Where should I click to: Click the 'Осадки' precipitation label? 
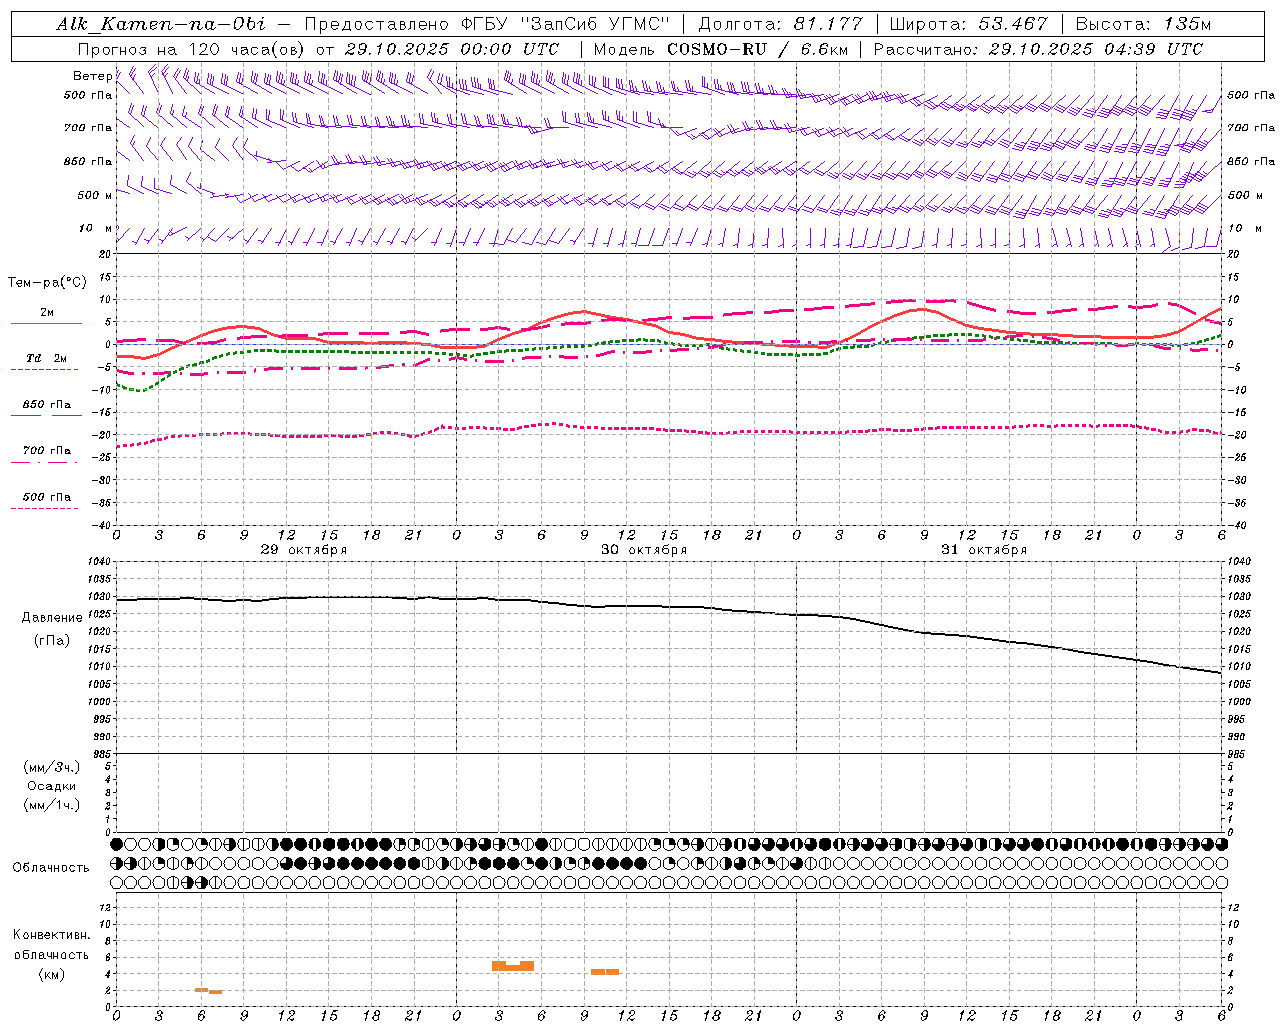[51, 786]
